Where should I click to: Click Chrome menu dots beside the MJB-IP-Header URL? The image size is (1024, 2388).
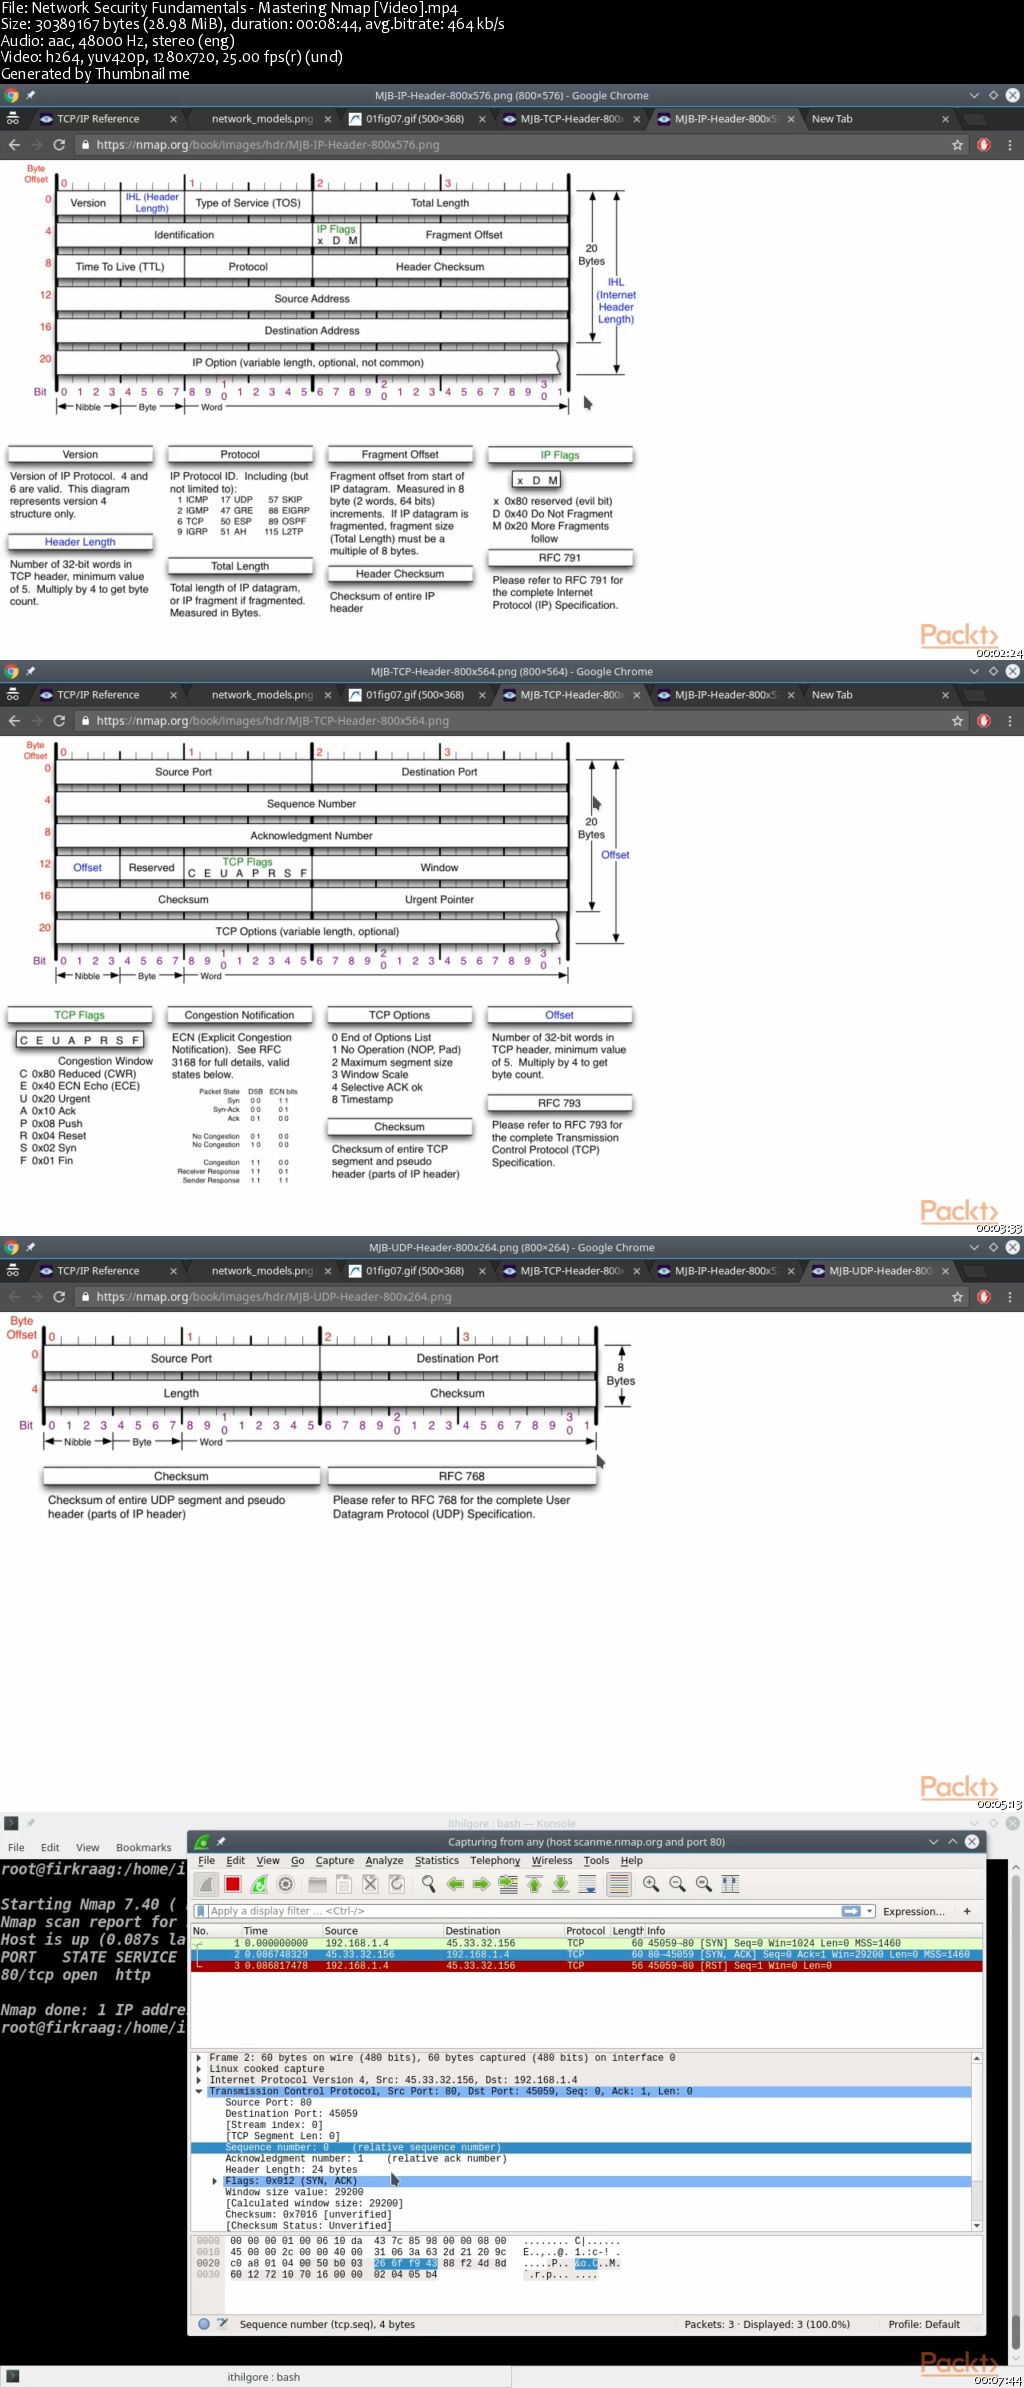click(1009, 145)
